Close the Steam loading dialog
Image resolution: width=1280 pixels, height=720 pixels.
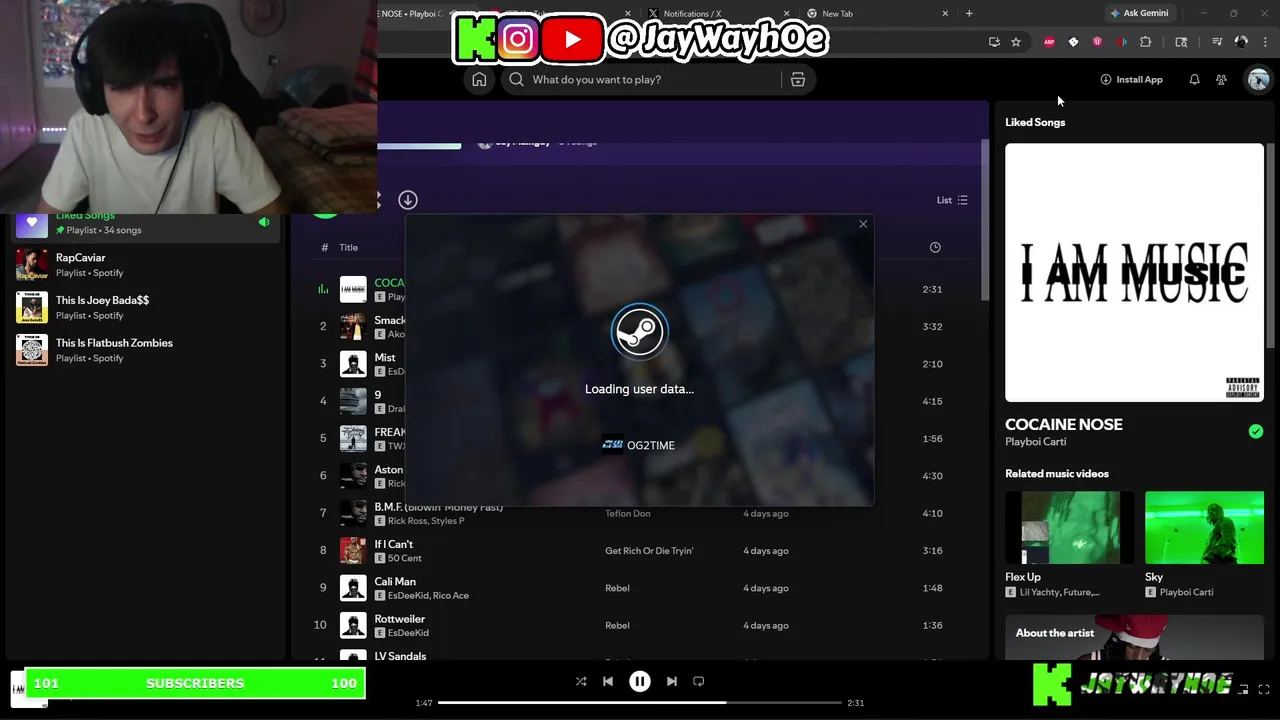[863, 224]
